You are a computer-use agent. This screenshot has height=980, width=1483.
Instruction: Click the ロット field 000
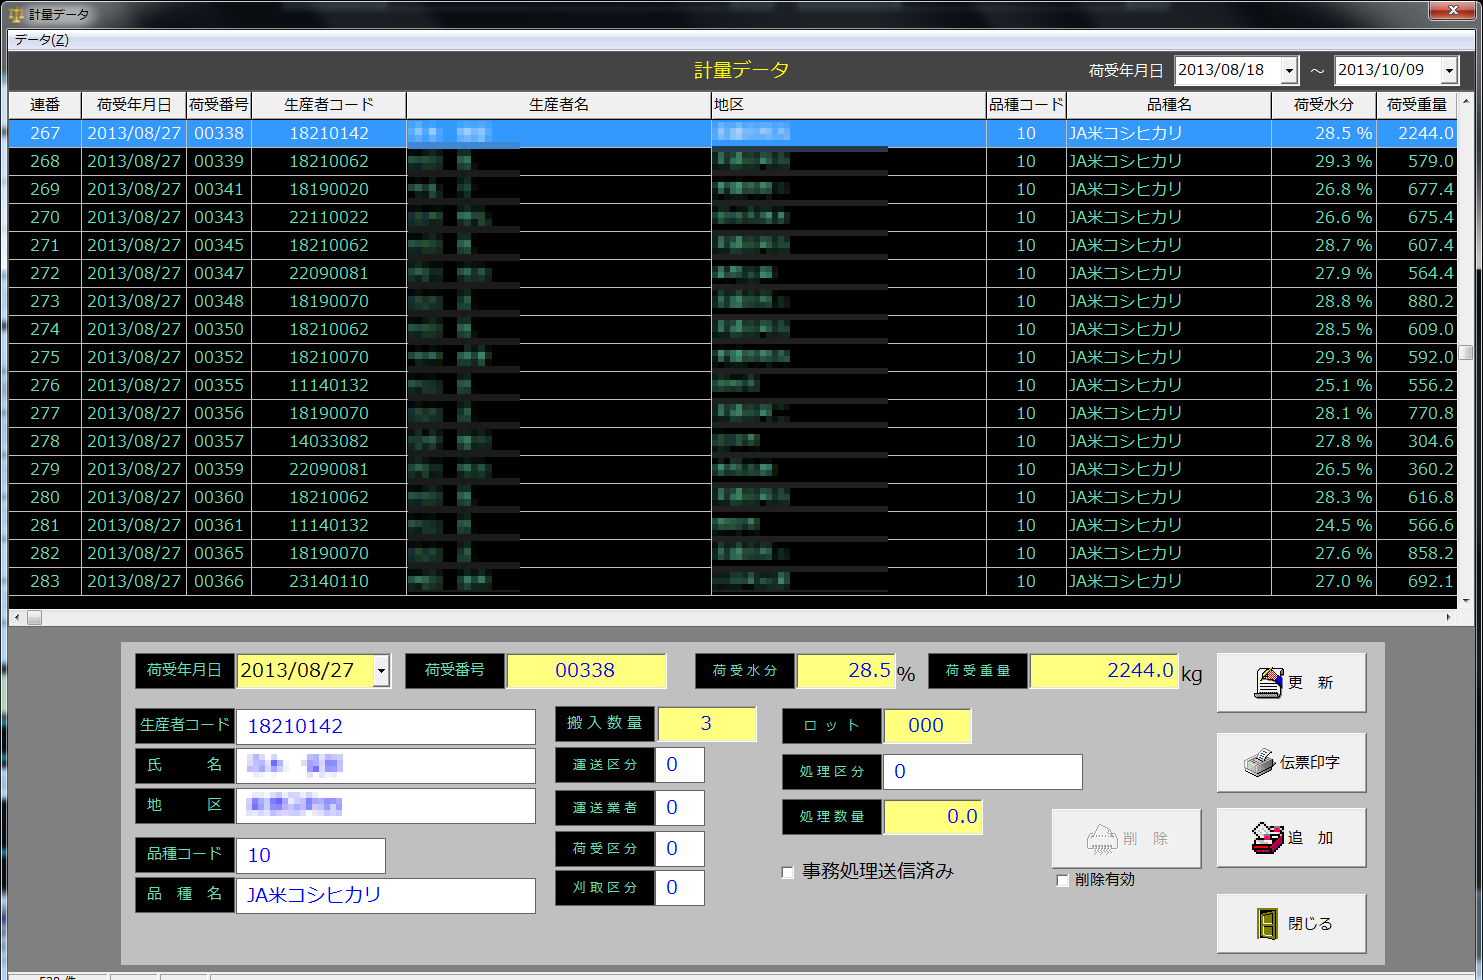tap(927, 726)
